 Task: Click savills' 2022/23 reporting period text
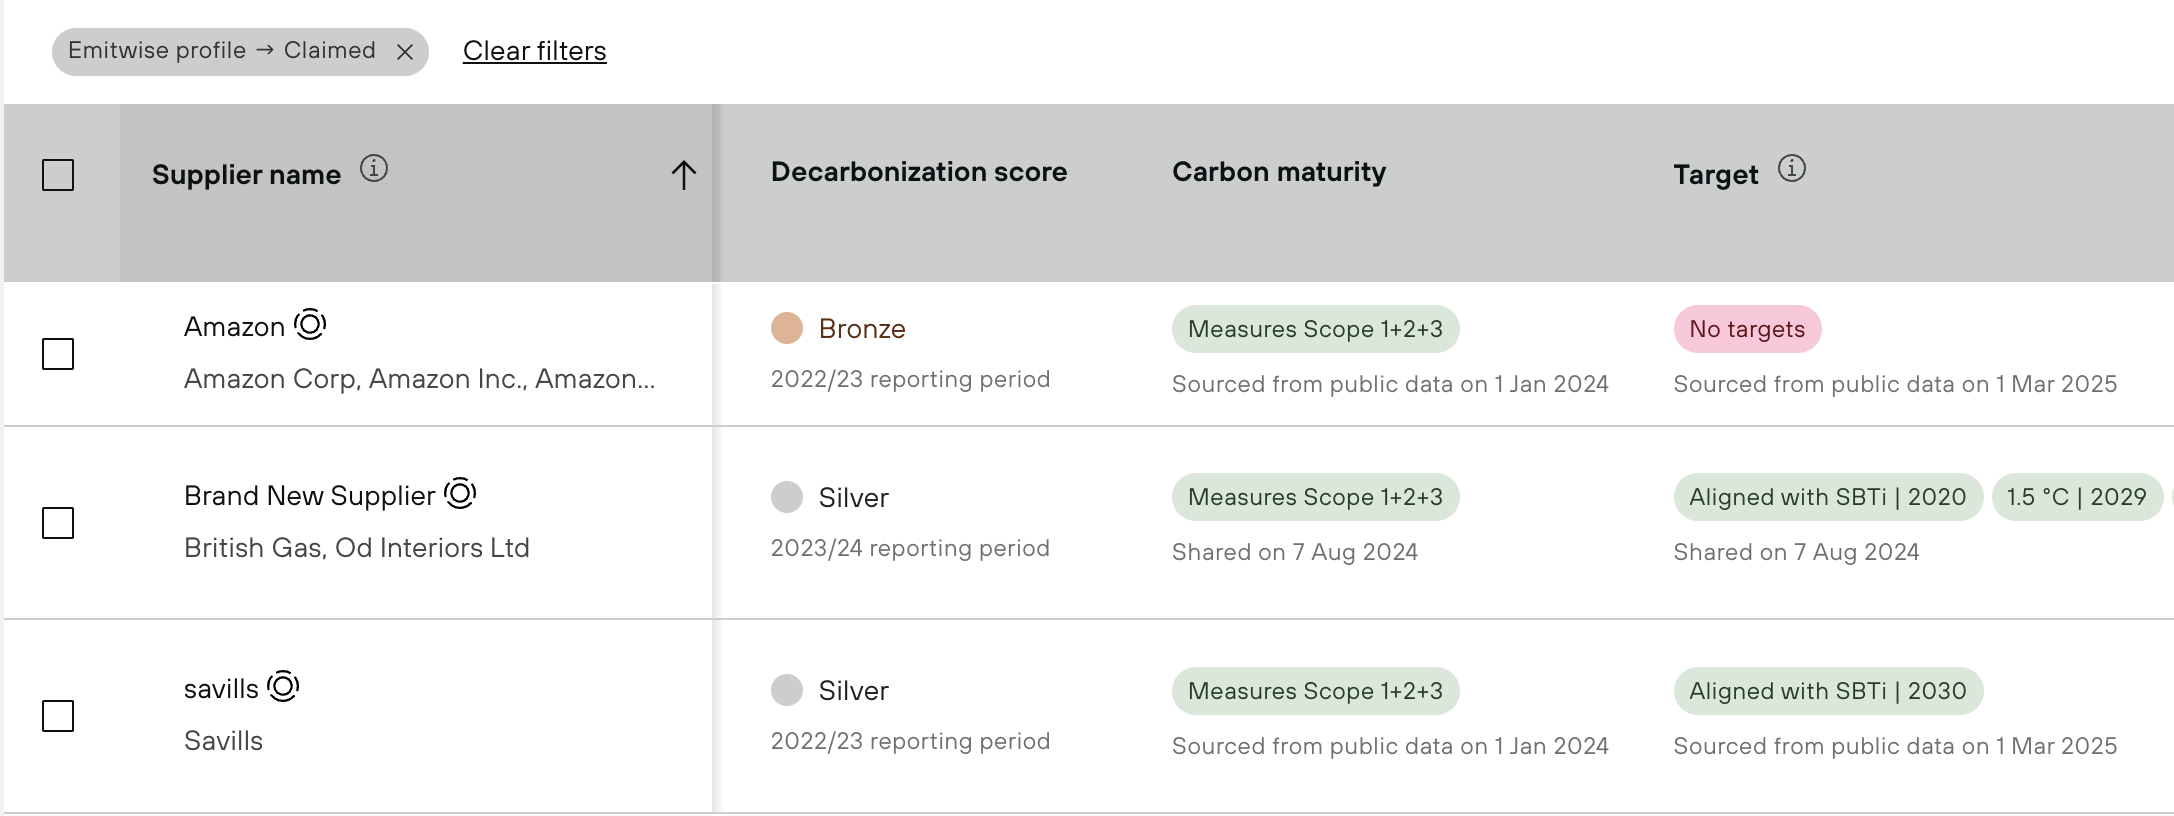click(x=910, y=741)
